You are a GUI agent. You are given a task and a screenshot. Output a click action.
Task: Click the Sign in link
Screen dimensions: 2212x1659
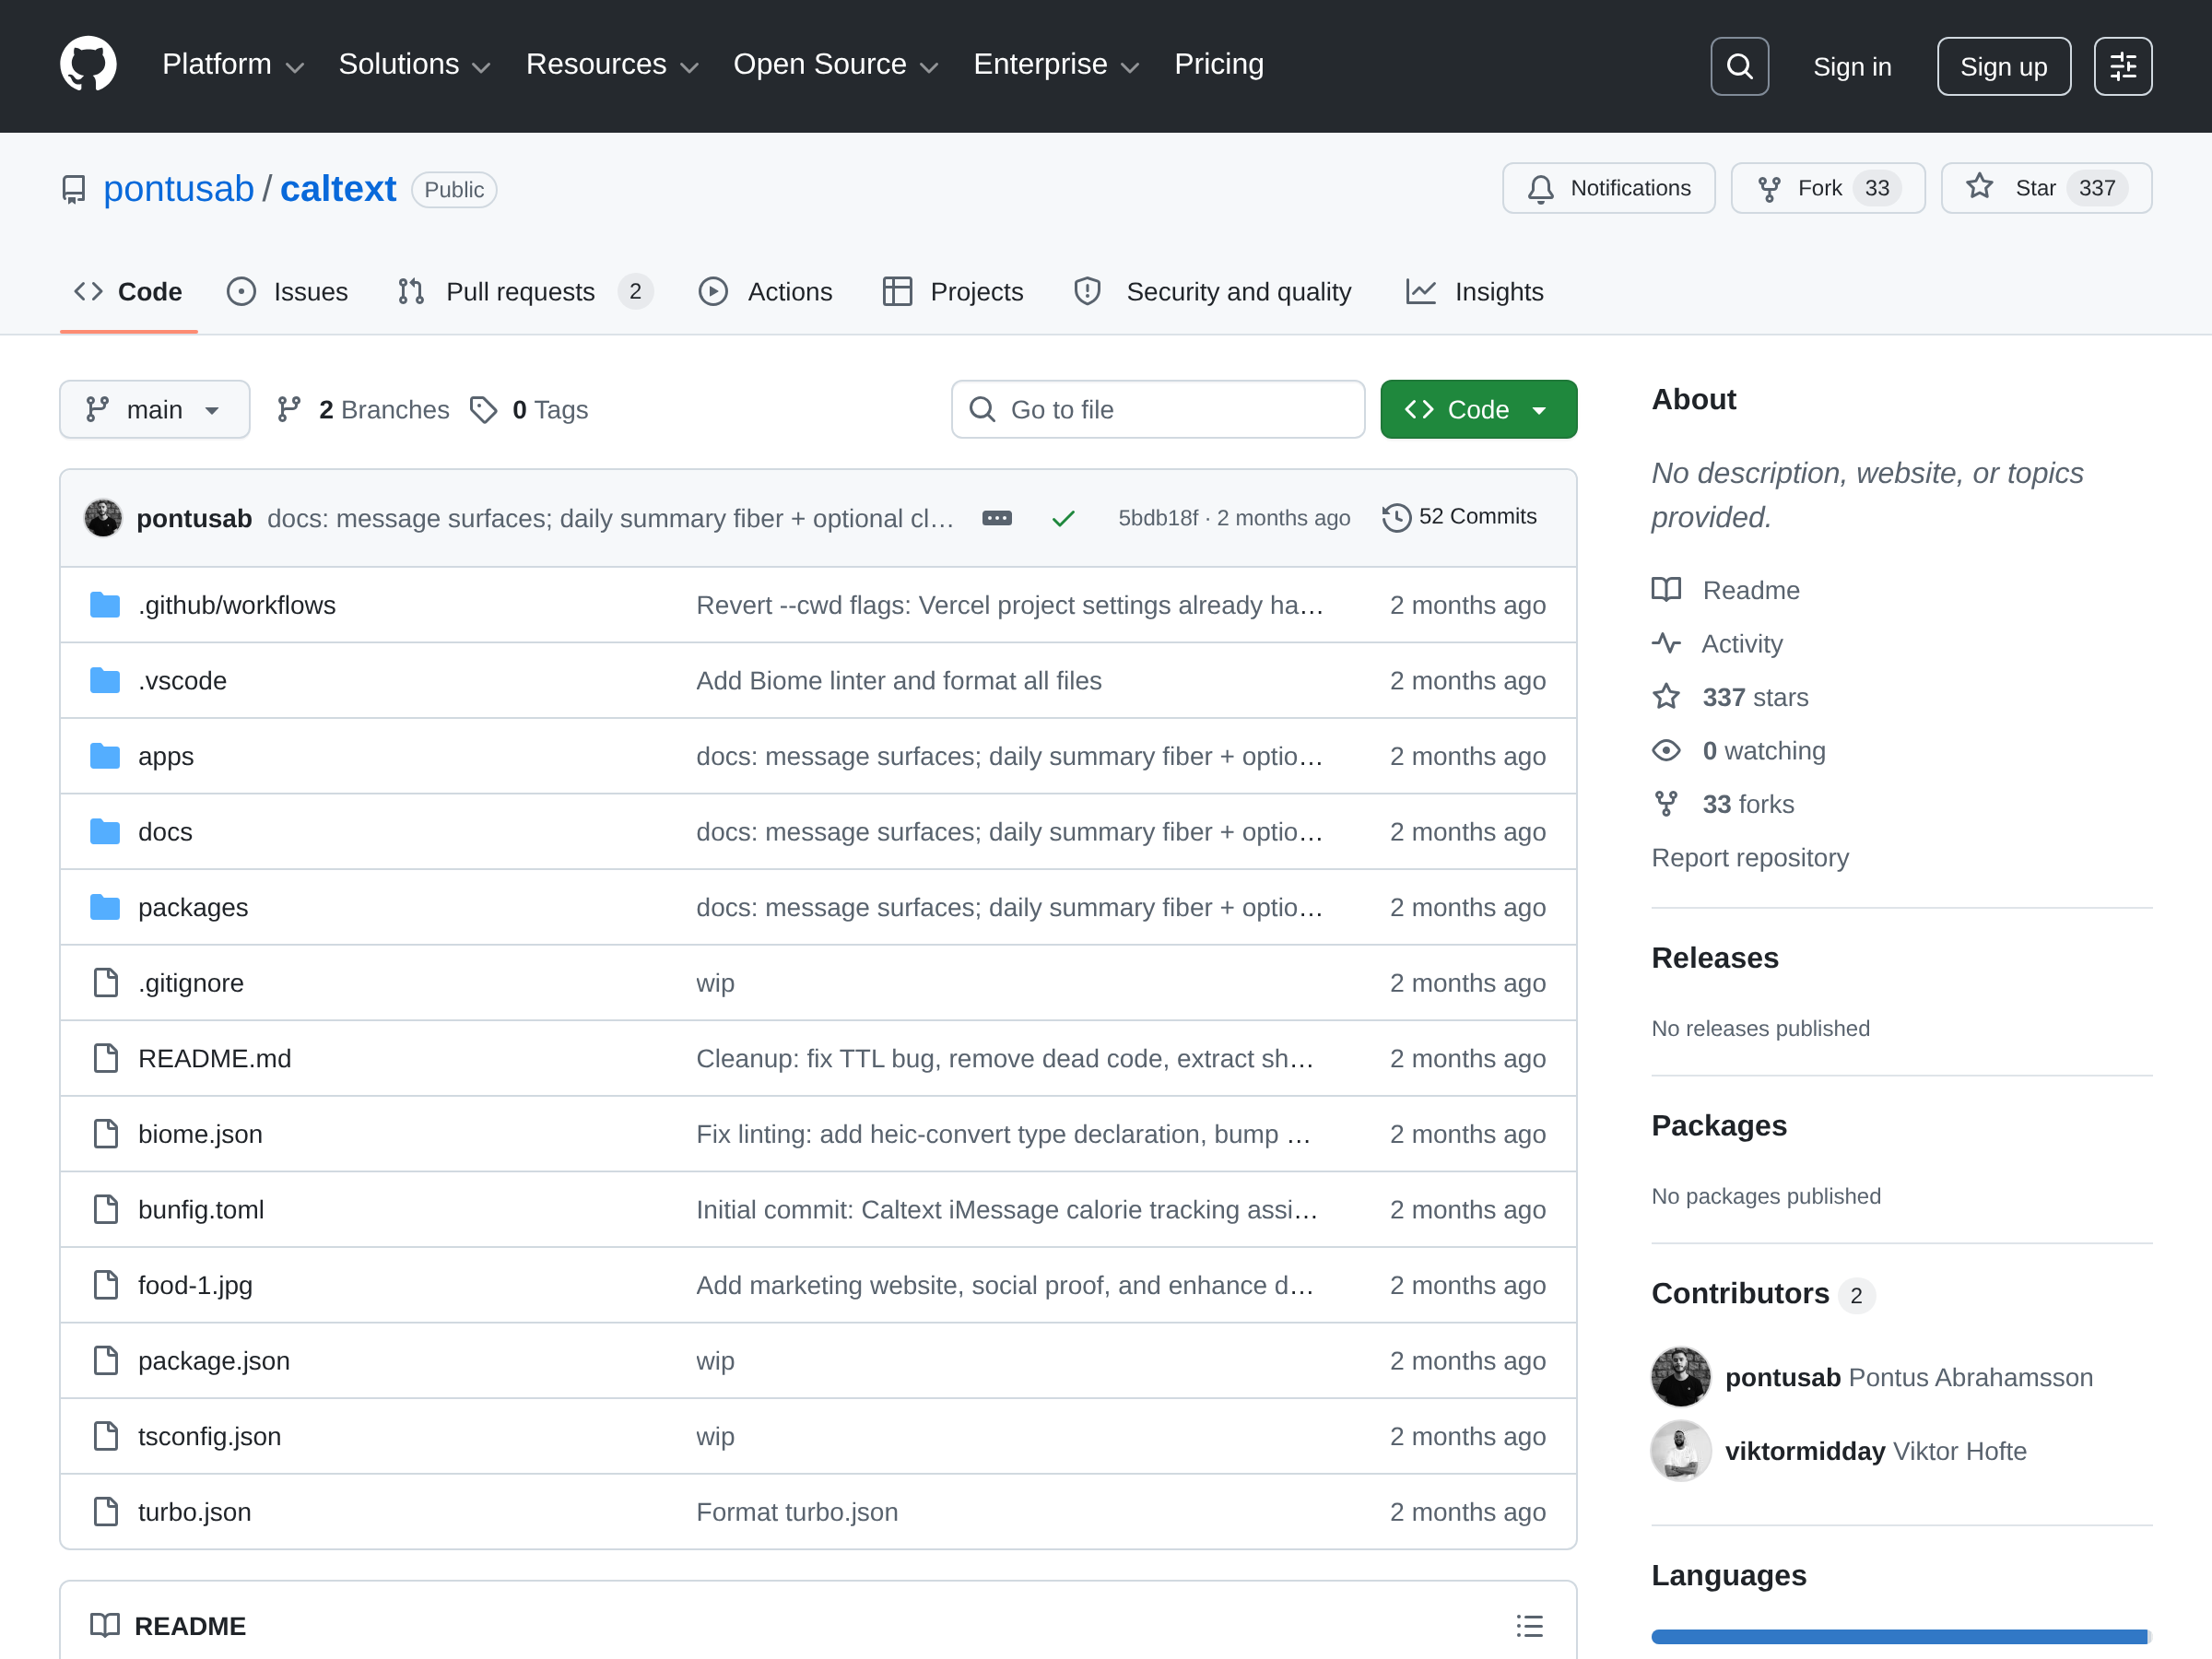coord(1852,66)
